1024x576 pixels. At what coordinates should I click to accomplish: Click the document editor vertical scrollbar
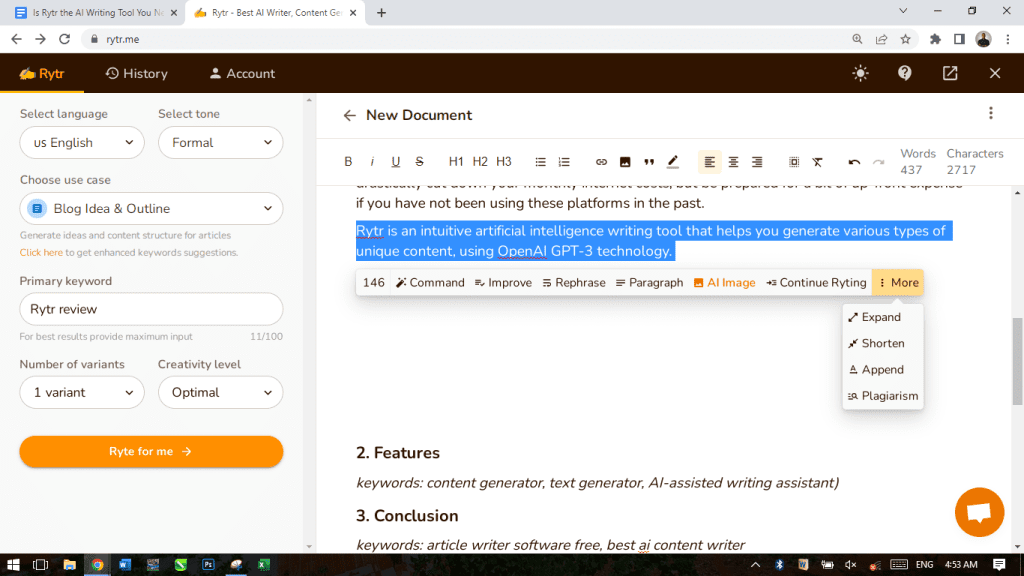pyautogui.click(x=1017, y=362)
